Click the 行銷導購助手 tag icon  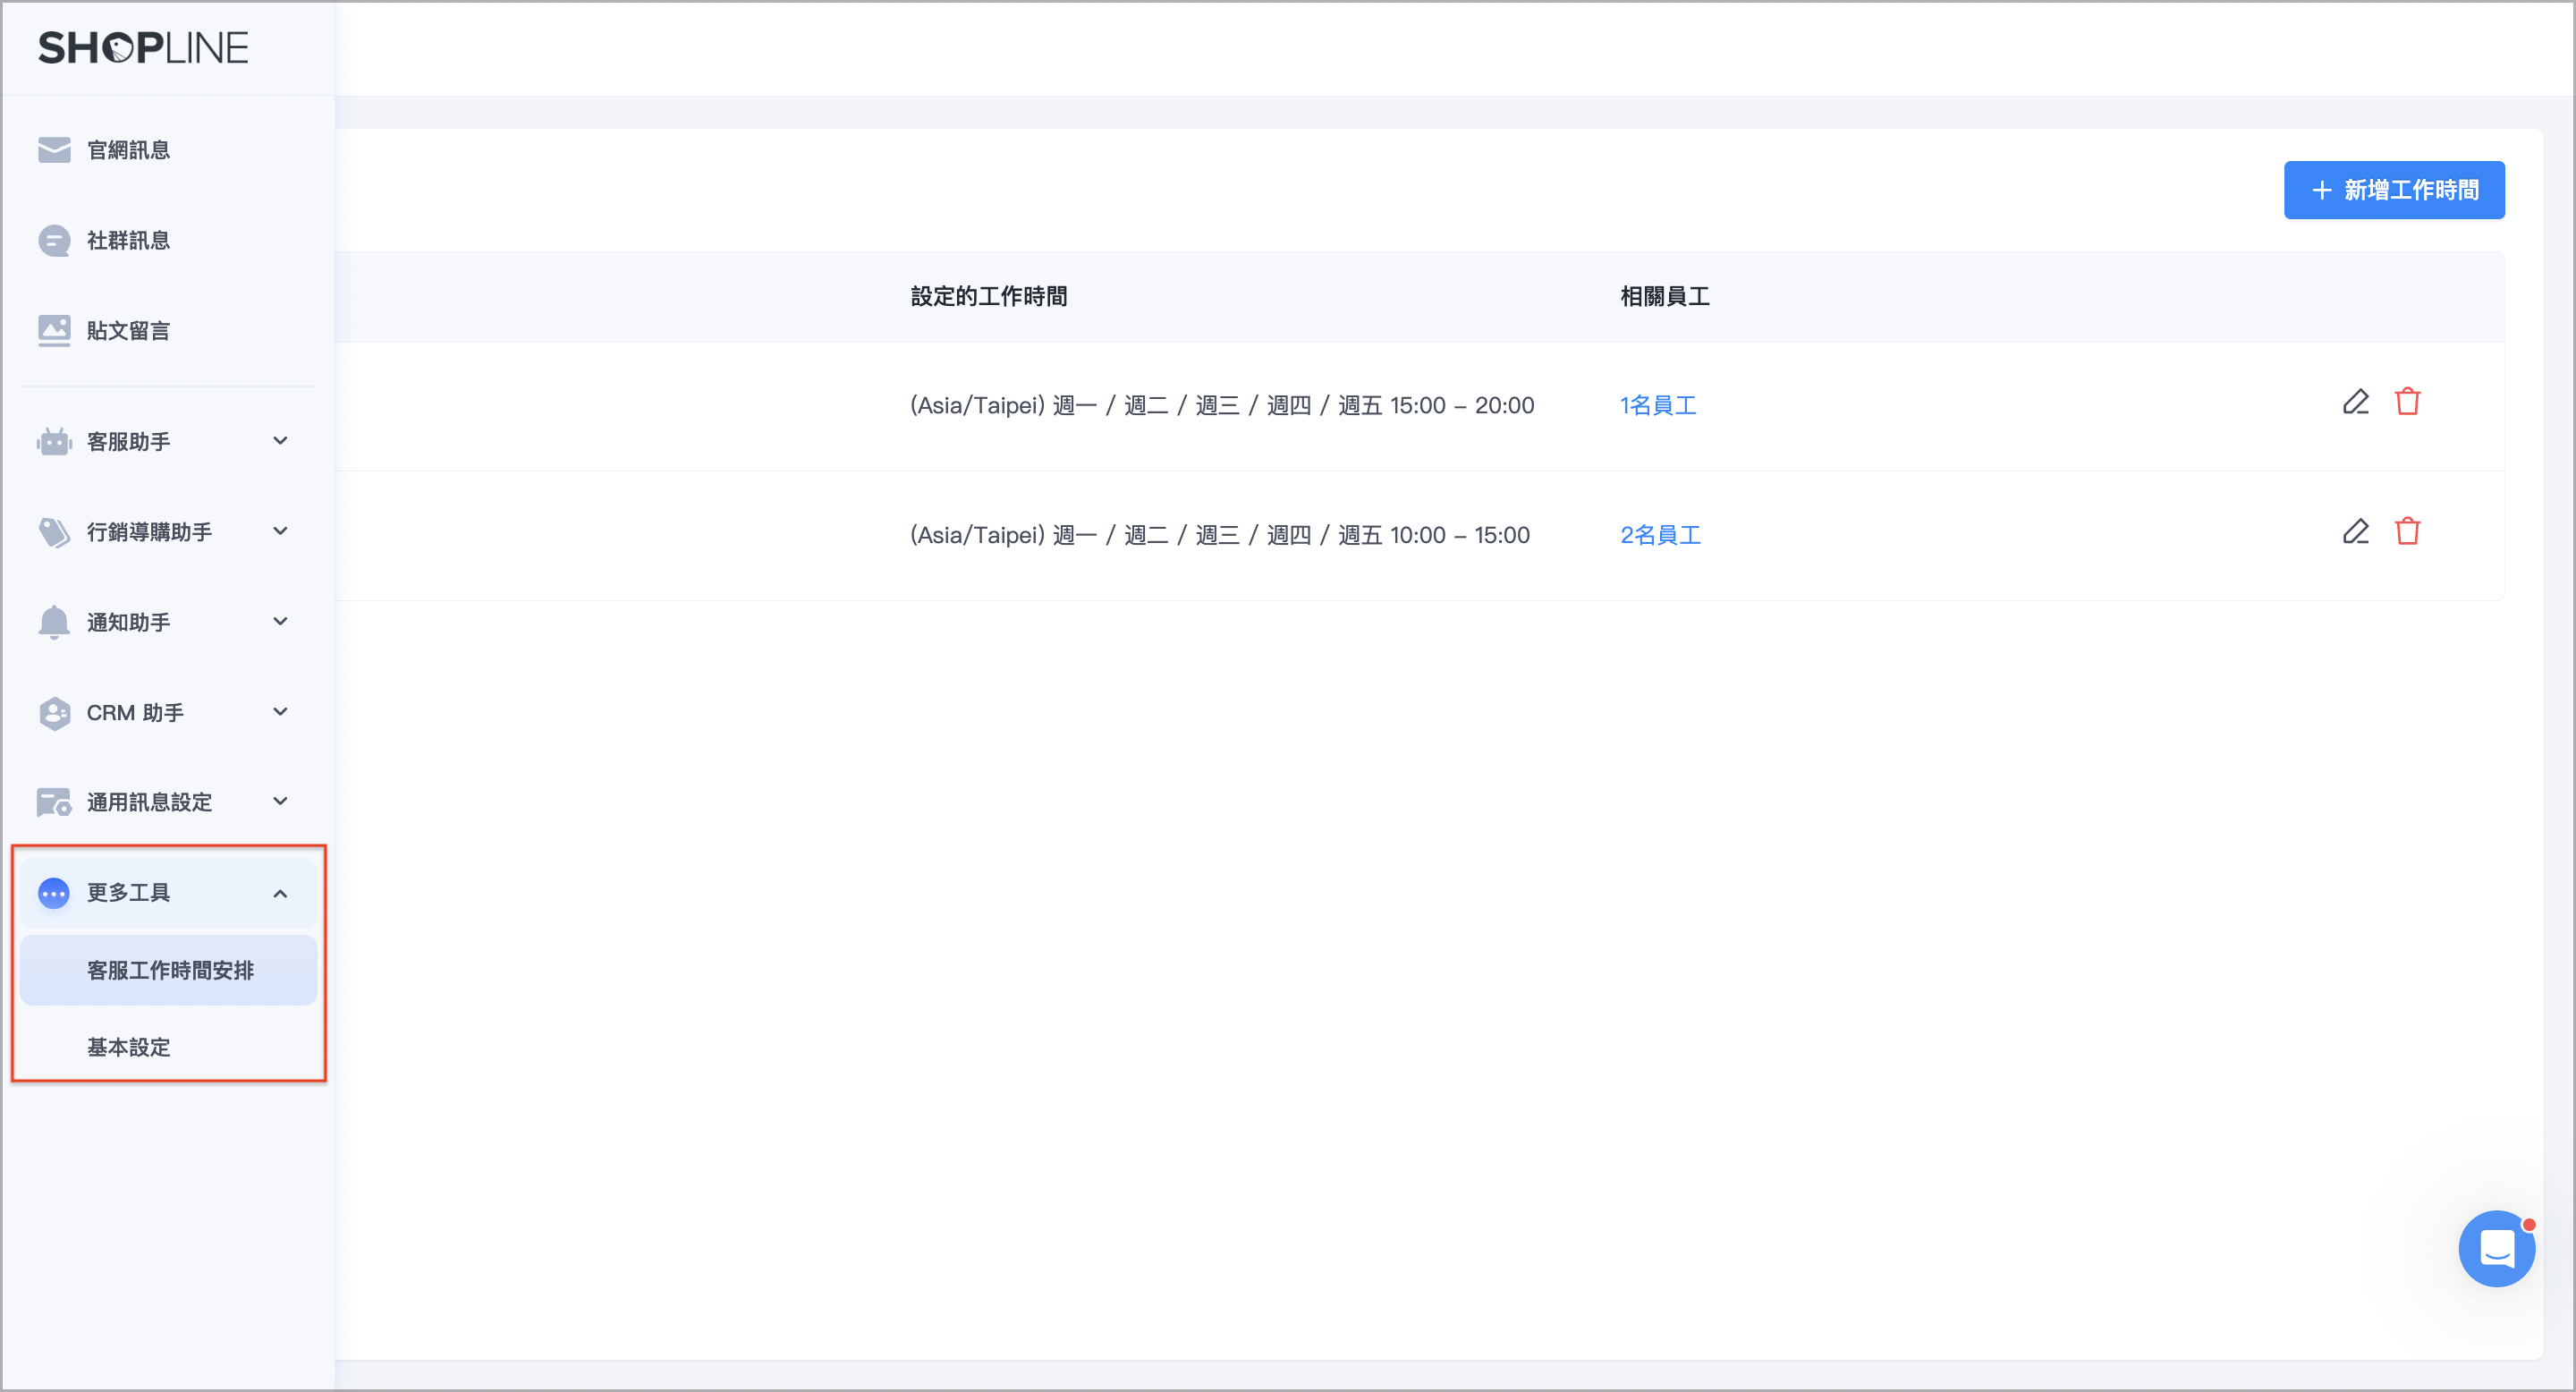click(54, 532)
